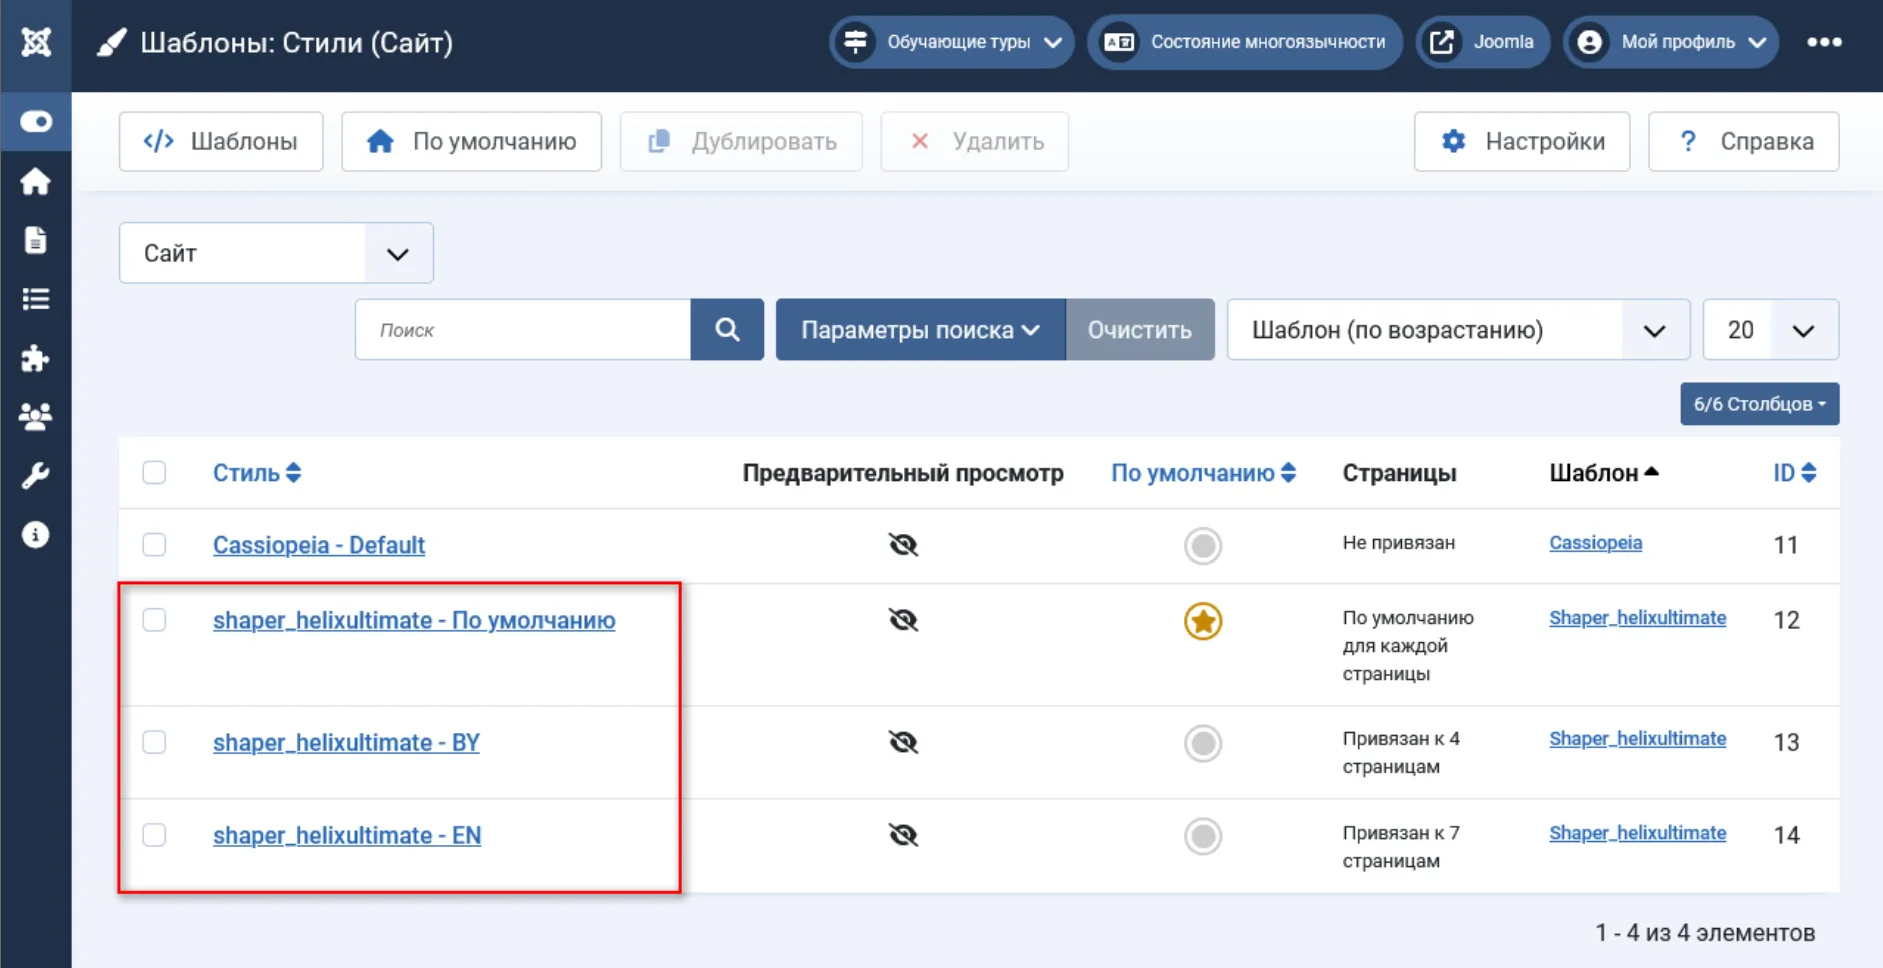
Task: Check the Cassiopeia - Default row checkbox
Action: tap(154, 545)
